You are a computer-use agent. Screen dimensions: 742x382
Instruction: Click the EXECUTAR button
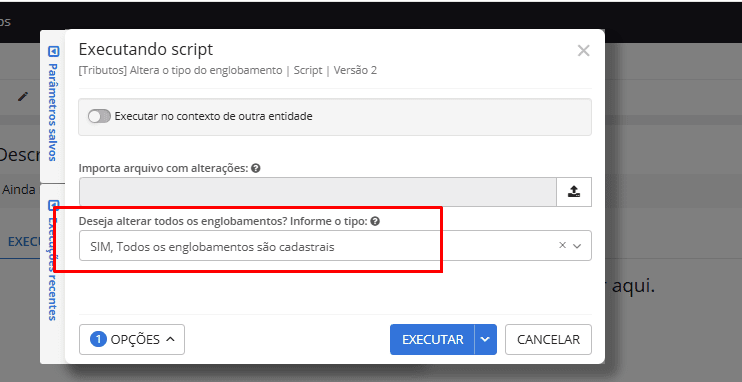(432, 339)
